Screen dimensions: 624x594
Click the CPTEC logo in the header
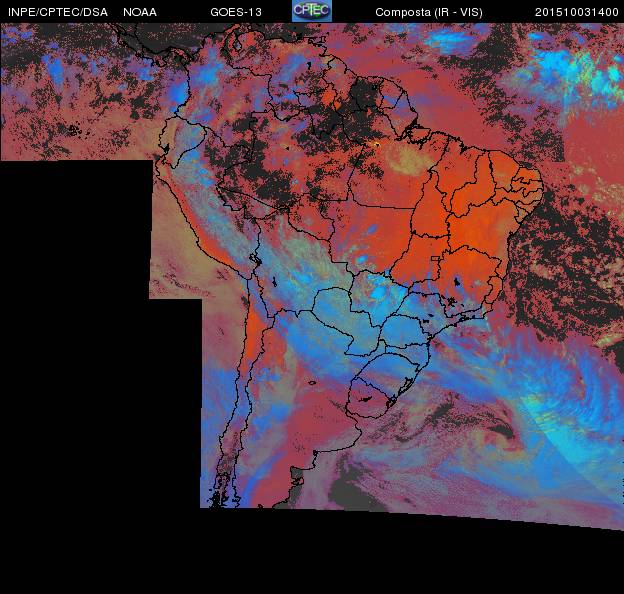pos(312,11)
